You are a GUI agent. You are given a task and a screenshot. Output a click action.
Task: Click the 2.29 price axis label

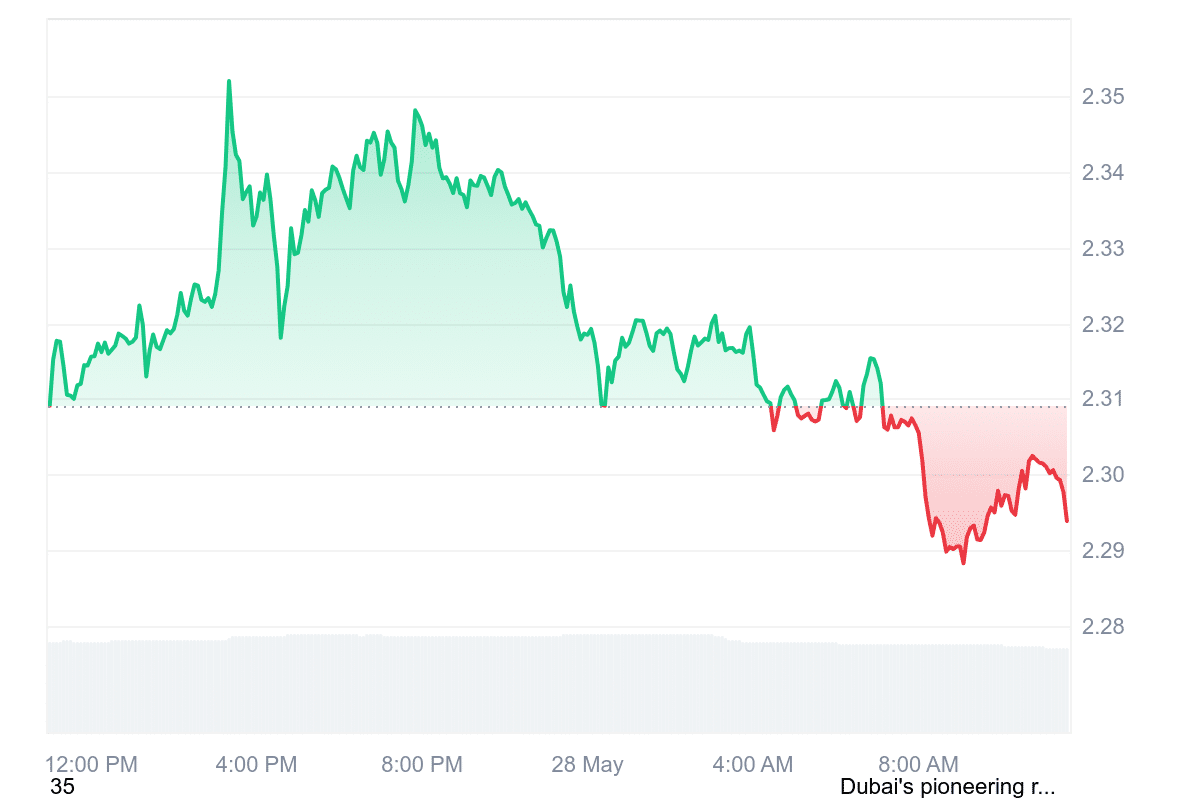click(1103, 551)
